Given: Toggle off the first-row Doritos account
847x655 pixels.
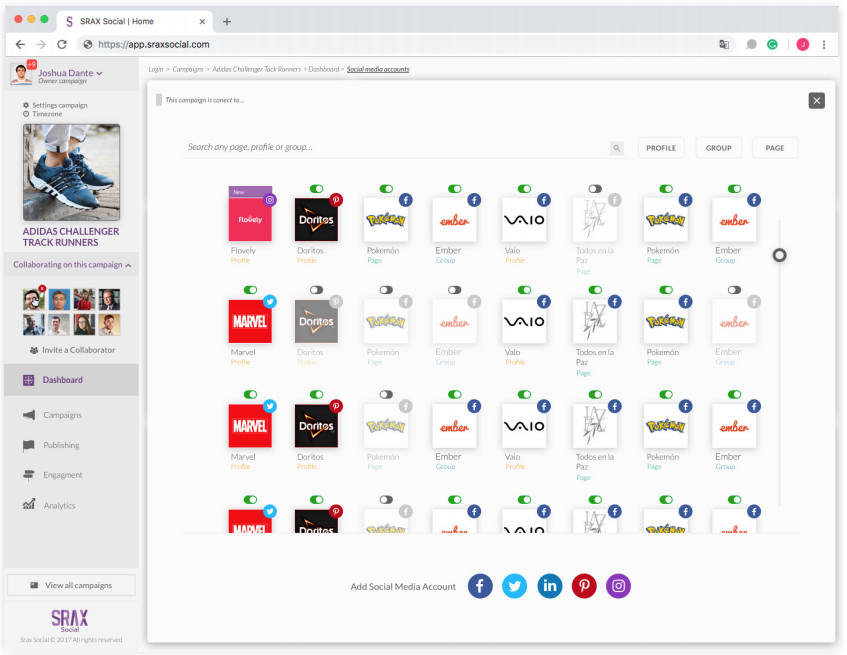Looking at the screenshot, I should coord(317,188).
